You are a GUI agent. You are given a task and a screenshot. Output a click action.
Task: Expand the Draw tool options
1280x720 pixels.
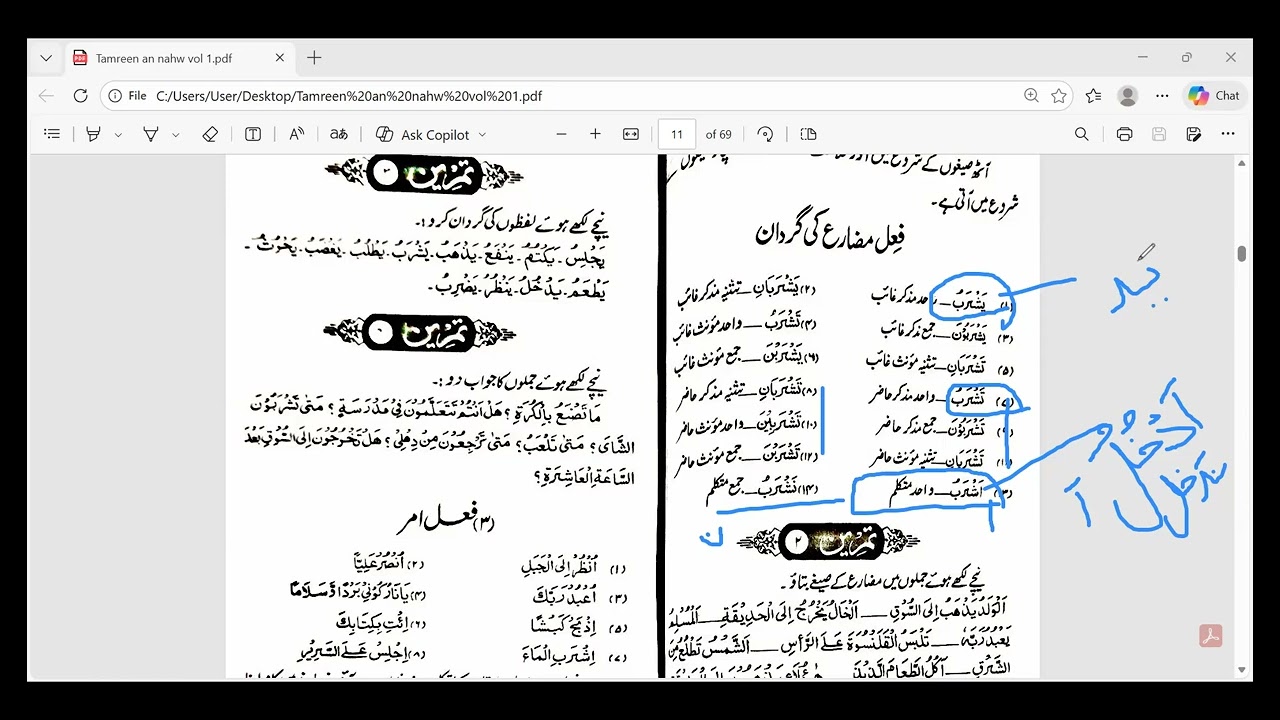coord(176,134)
